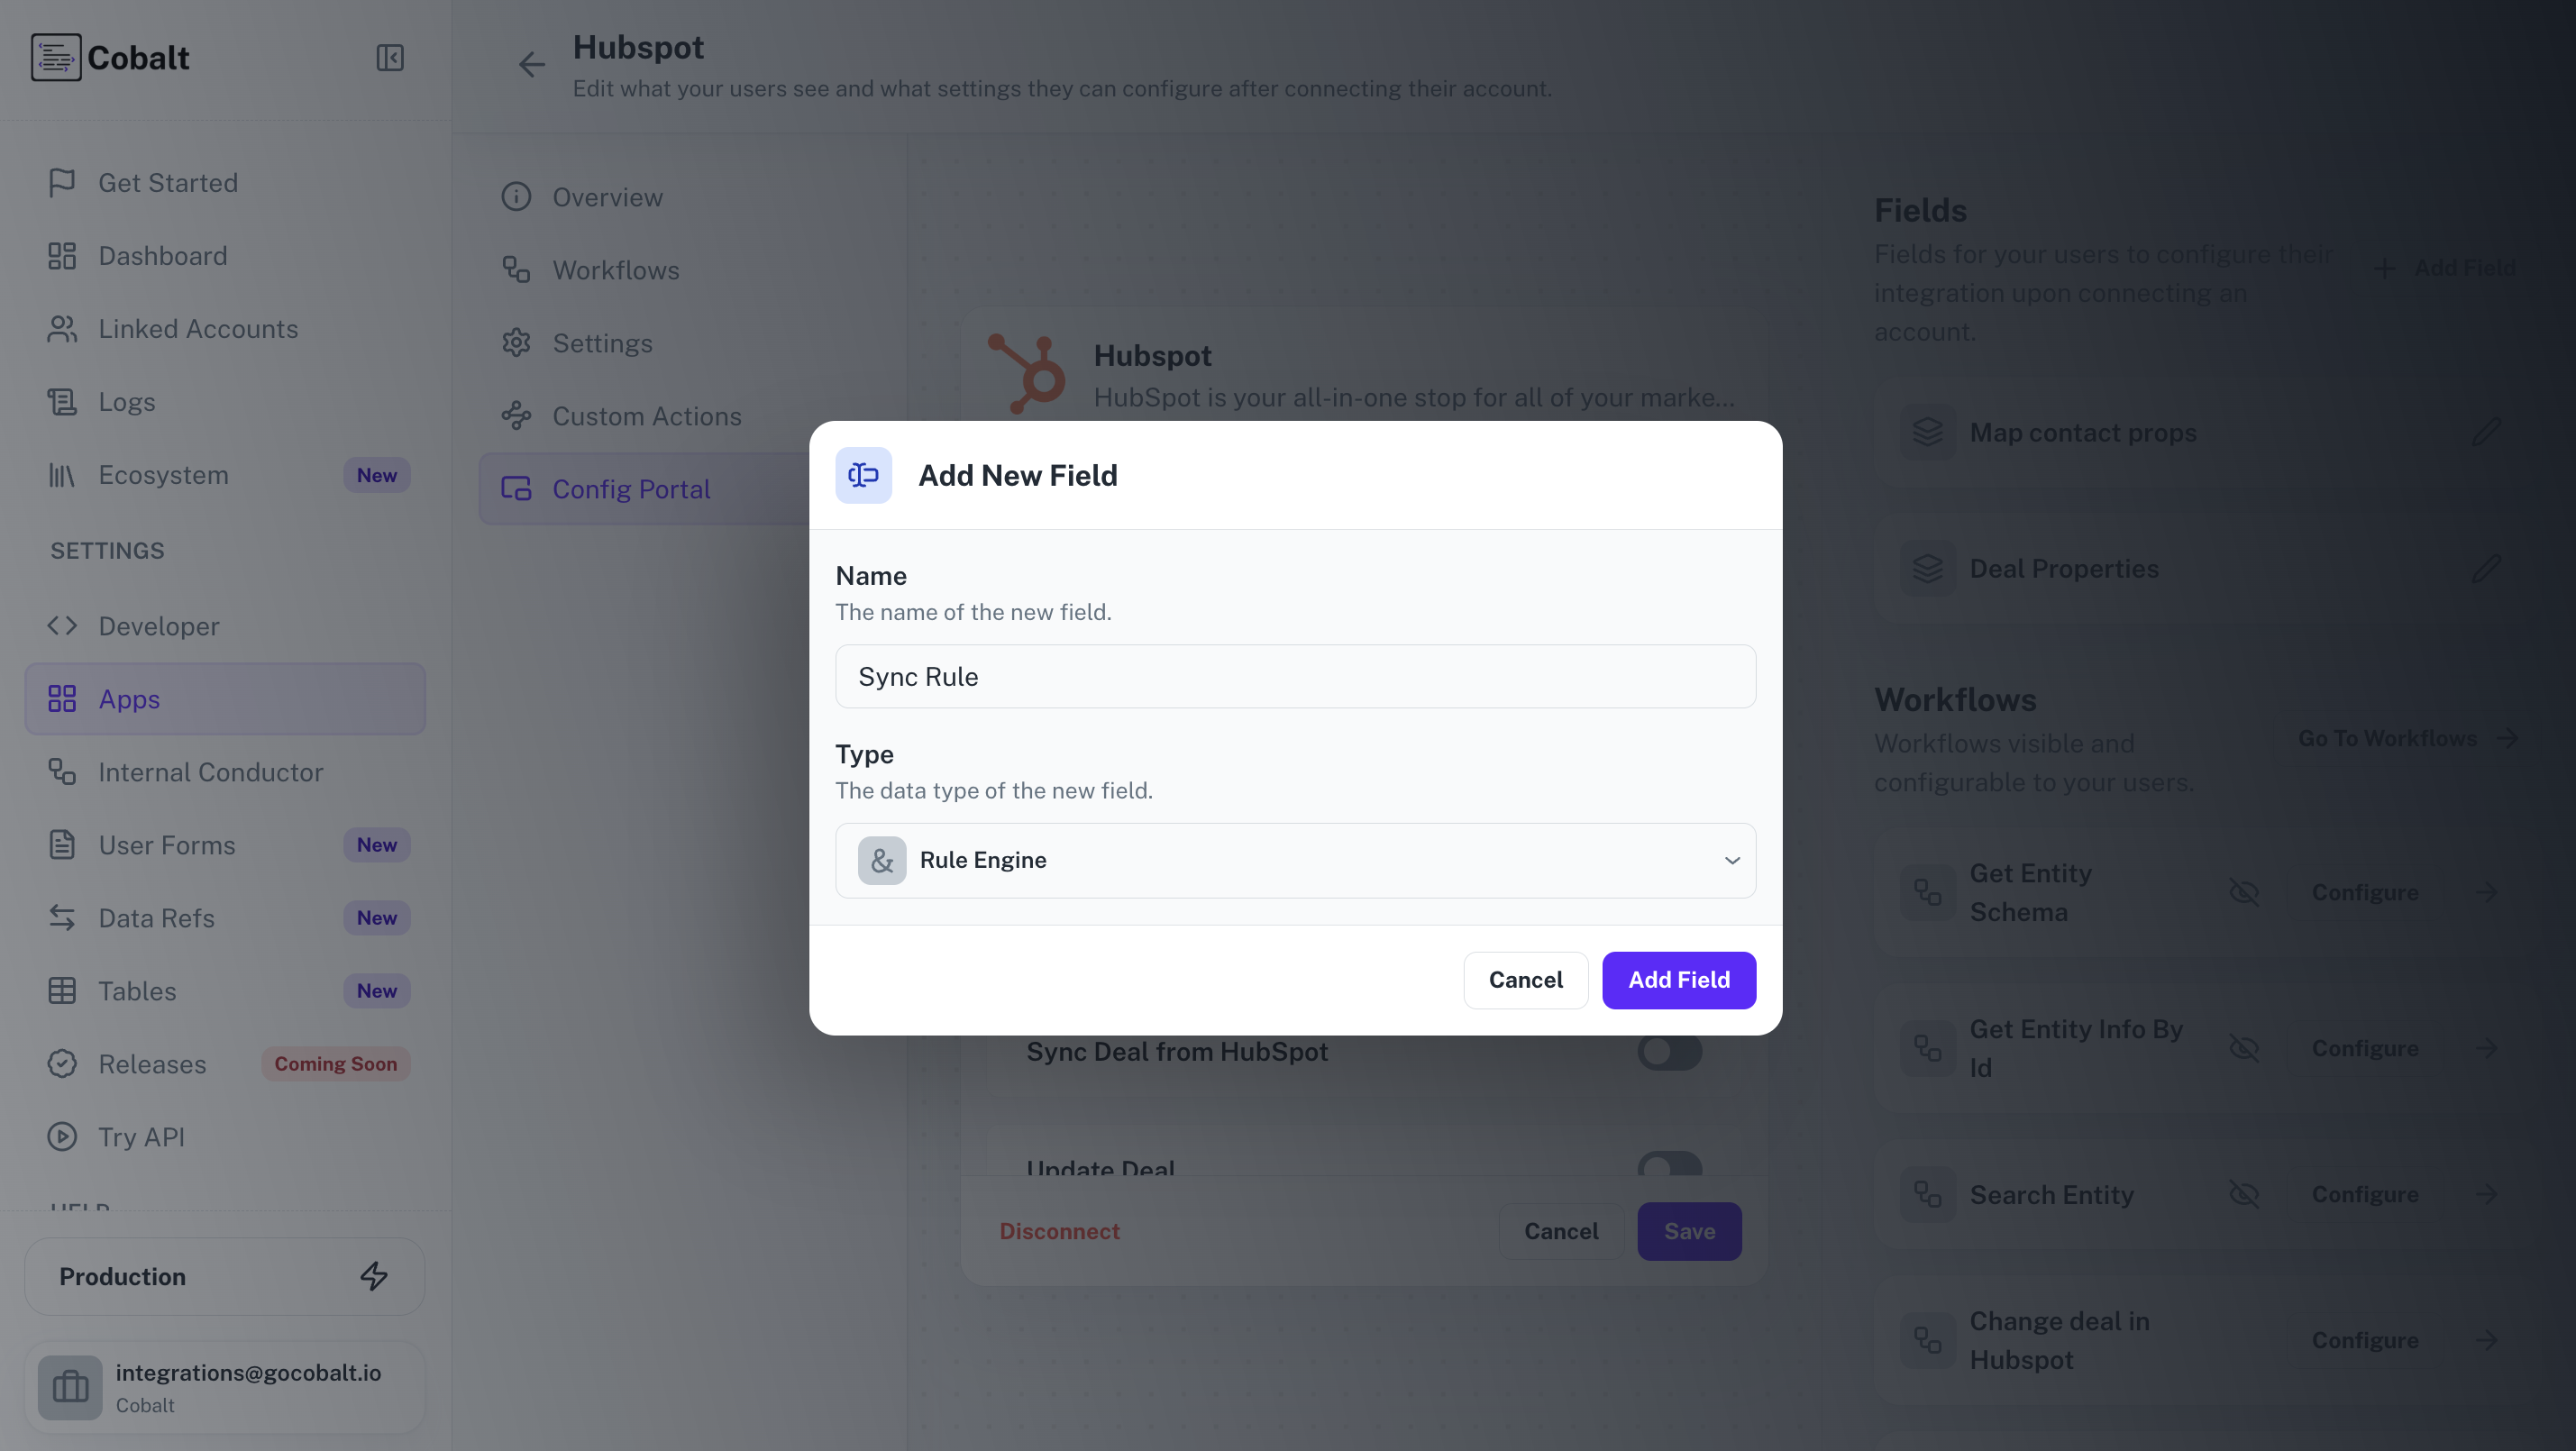Open the Ecosystem section
2576x1451 pixels.
(163, 474)
